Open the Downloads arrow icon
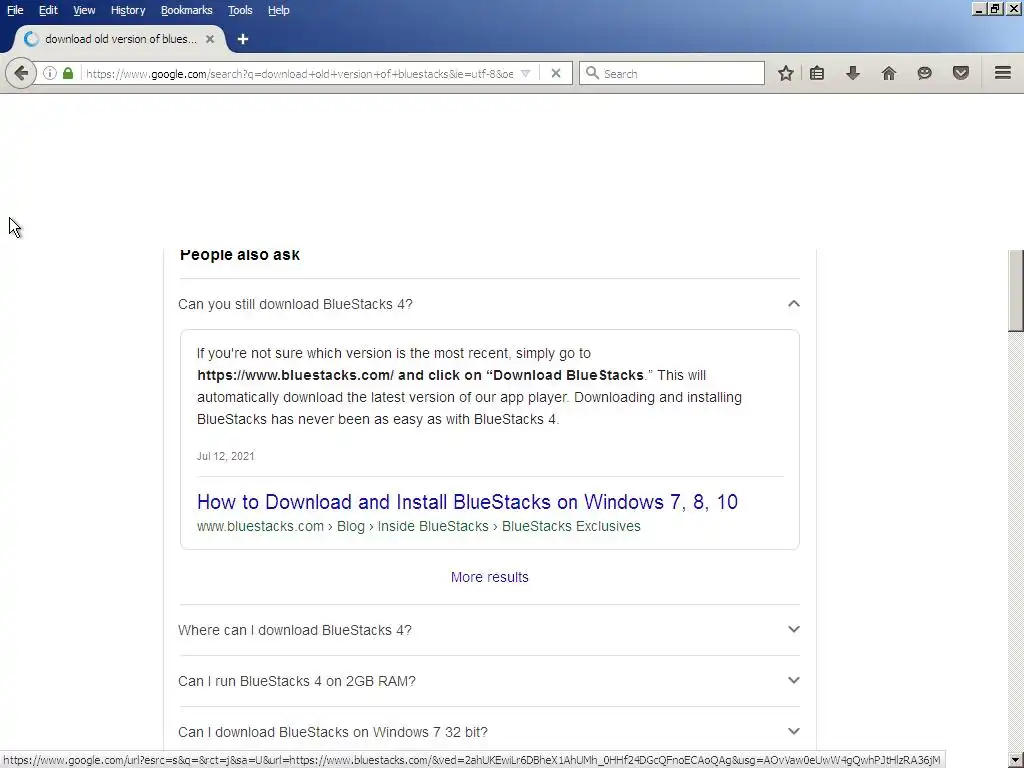The width and height of the screenshot is (1024, 768). 853,73
